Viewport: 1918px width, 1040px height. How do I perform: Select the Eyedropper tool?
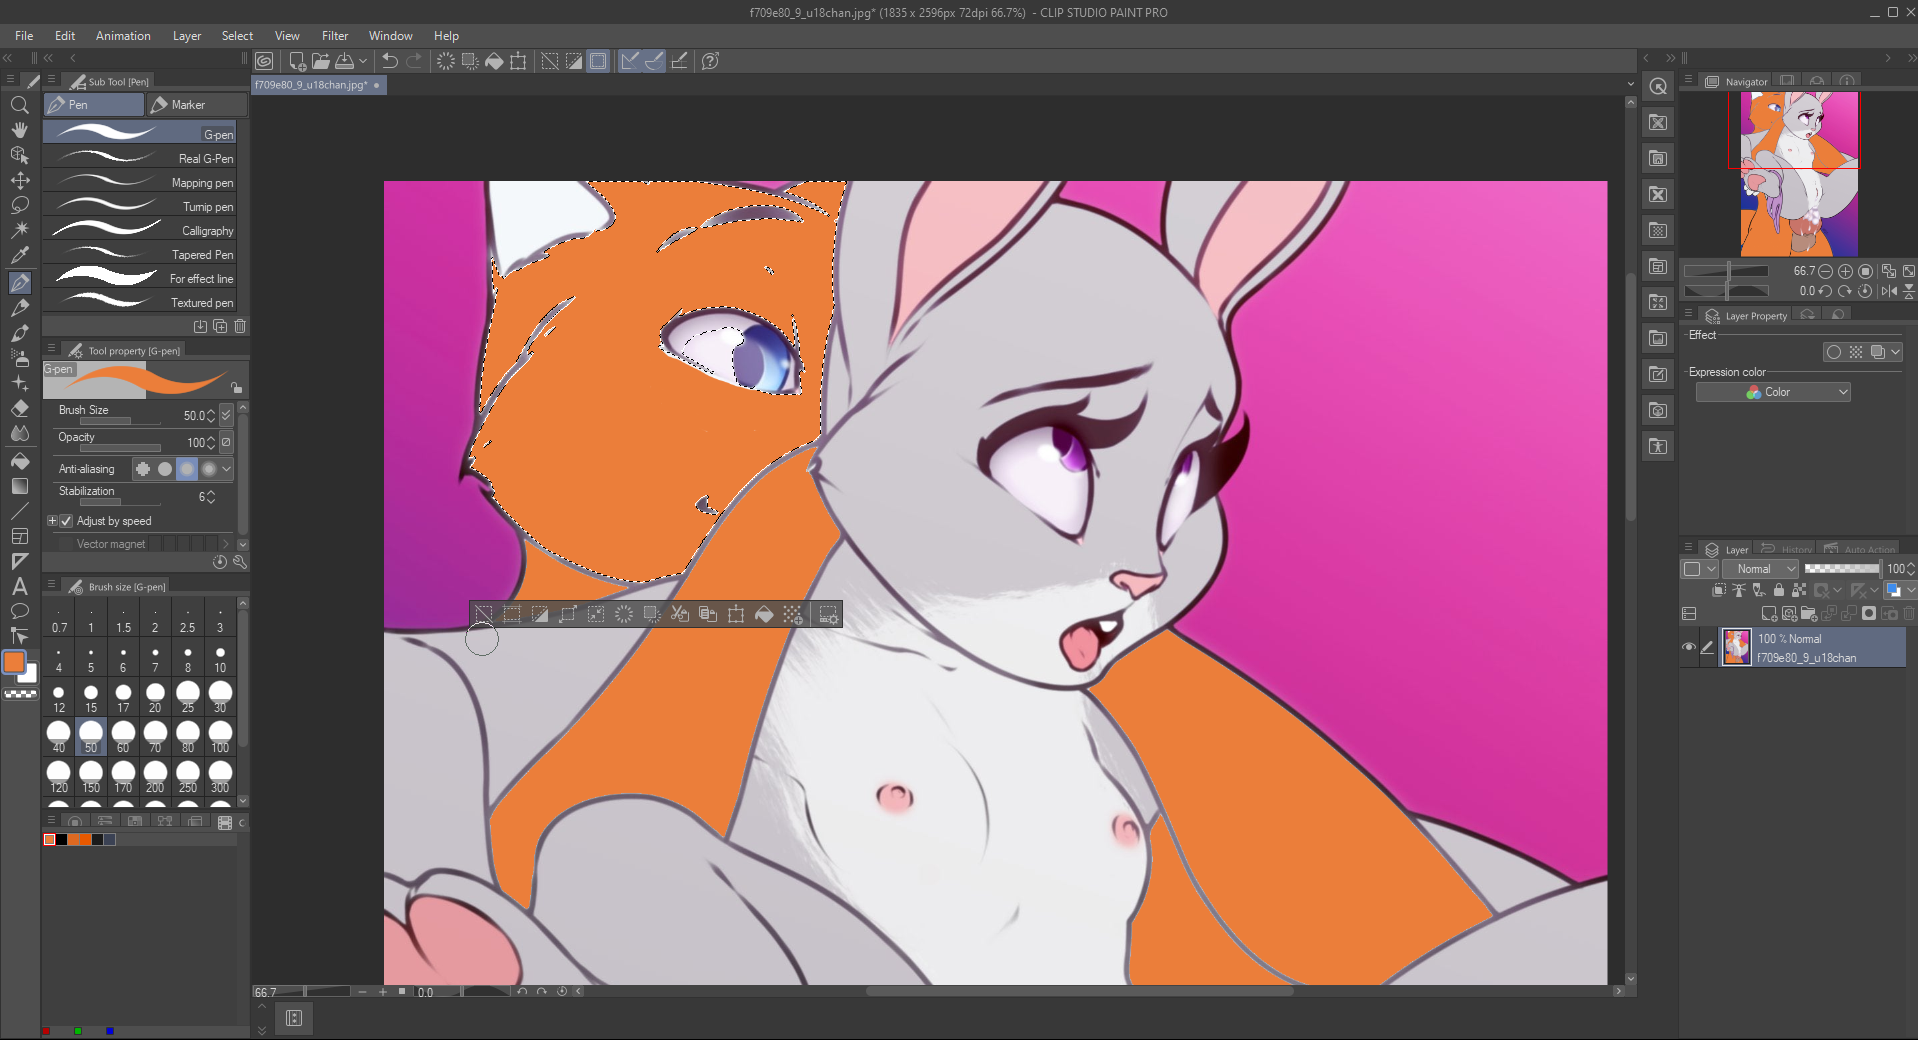tap(20, 256)
